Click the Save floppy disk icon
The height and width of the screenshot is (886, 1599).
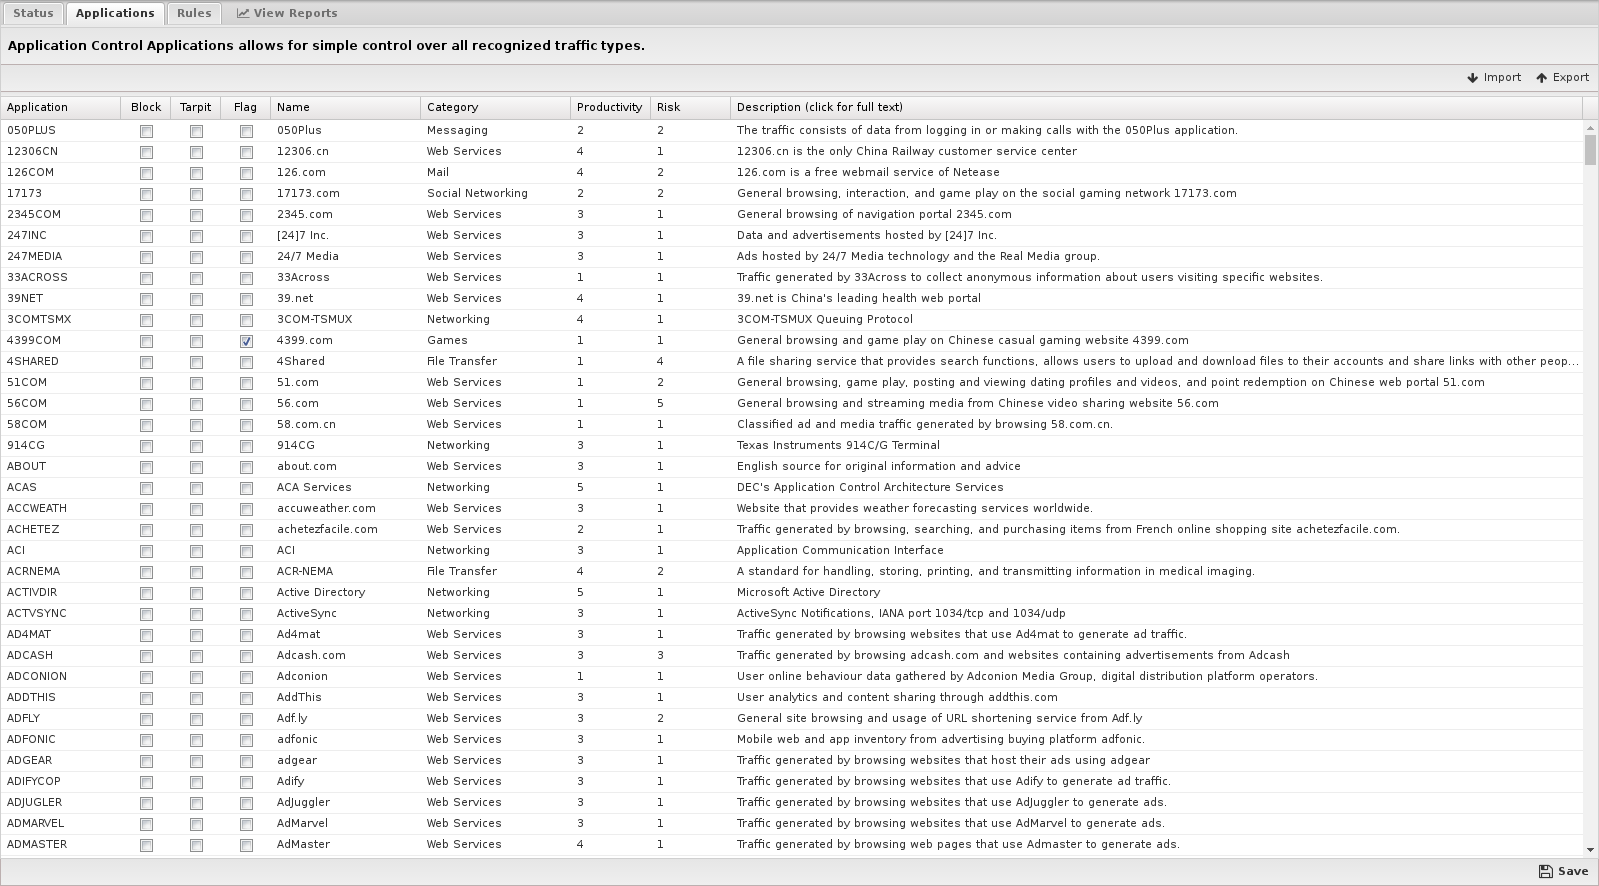pyautogui.click(x=1545, y=871)
